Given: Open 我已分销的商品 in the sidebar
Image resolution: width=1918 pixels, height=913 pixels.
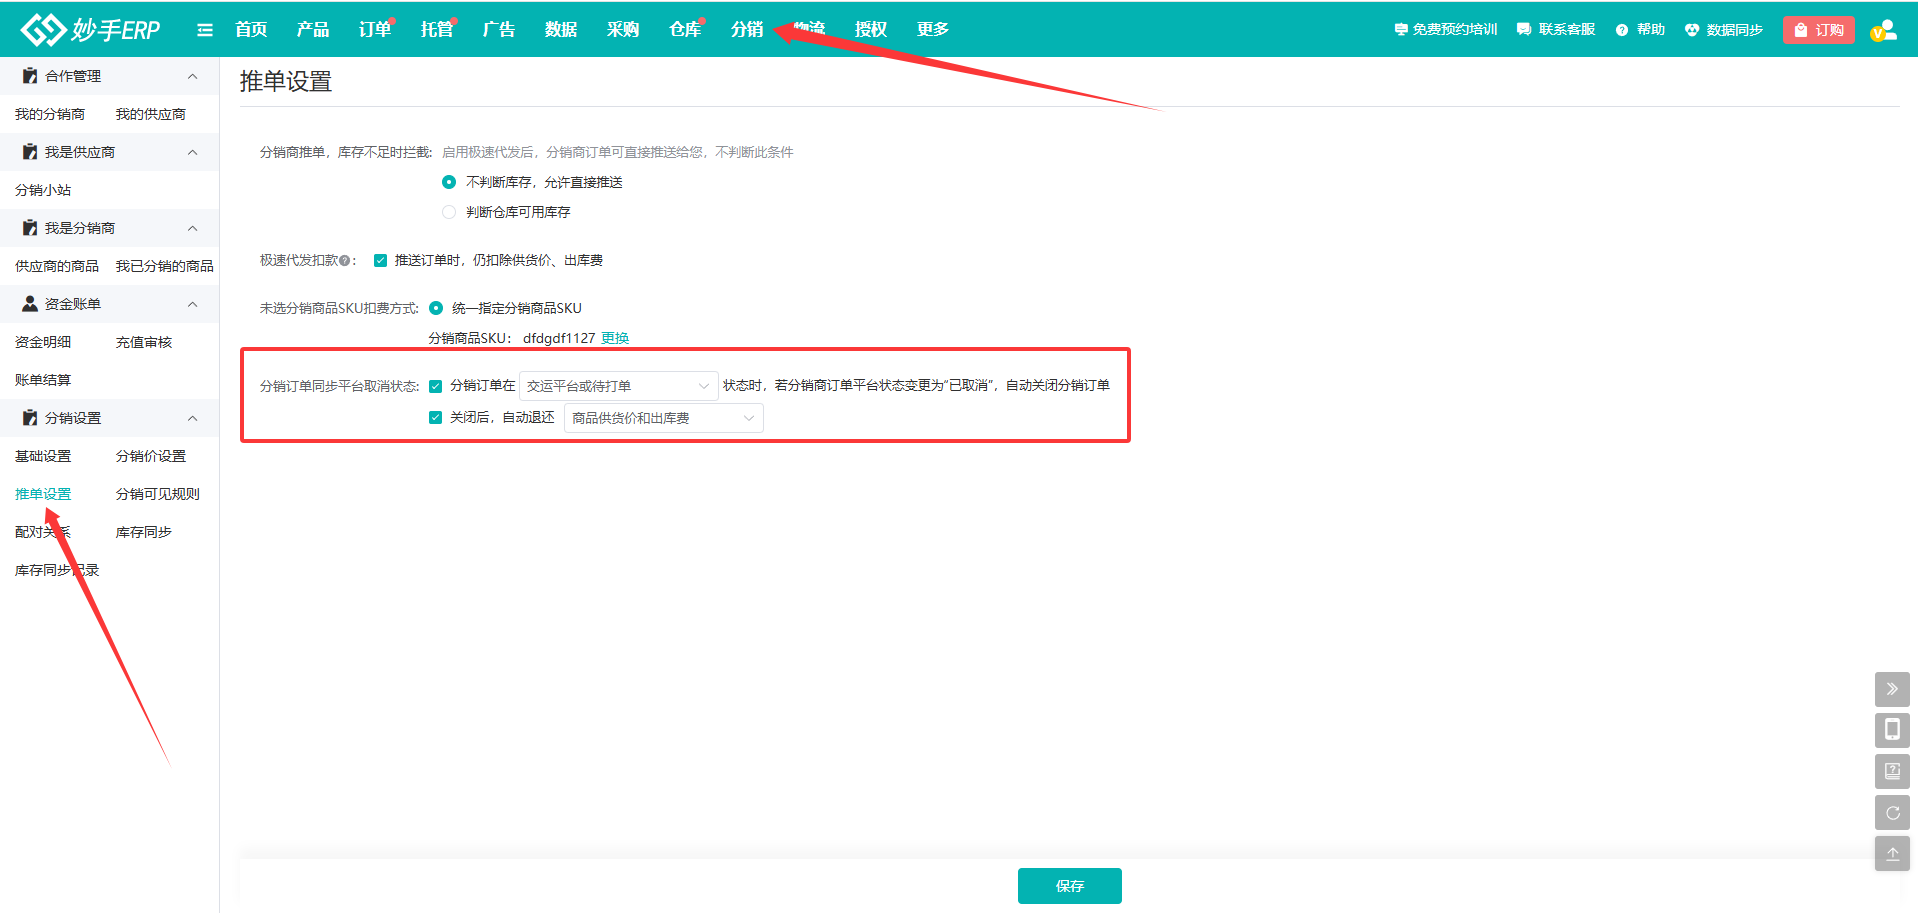Looking at the screenshot, I should pos(165,266).
